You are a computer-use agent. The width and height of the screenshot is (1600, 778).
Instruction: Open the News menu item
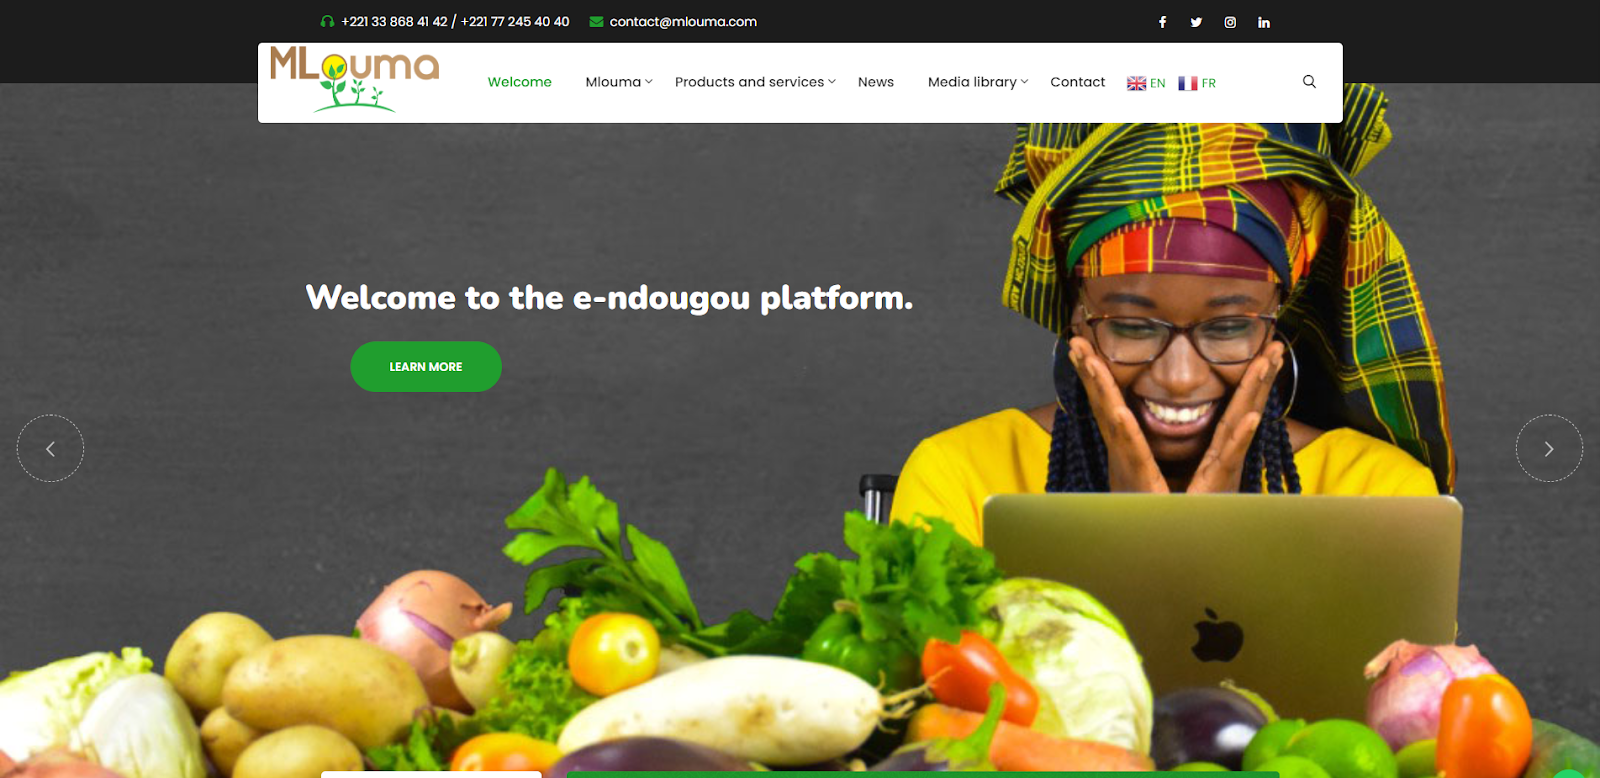tap(876, 82)
